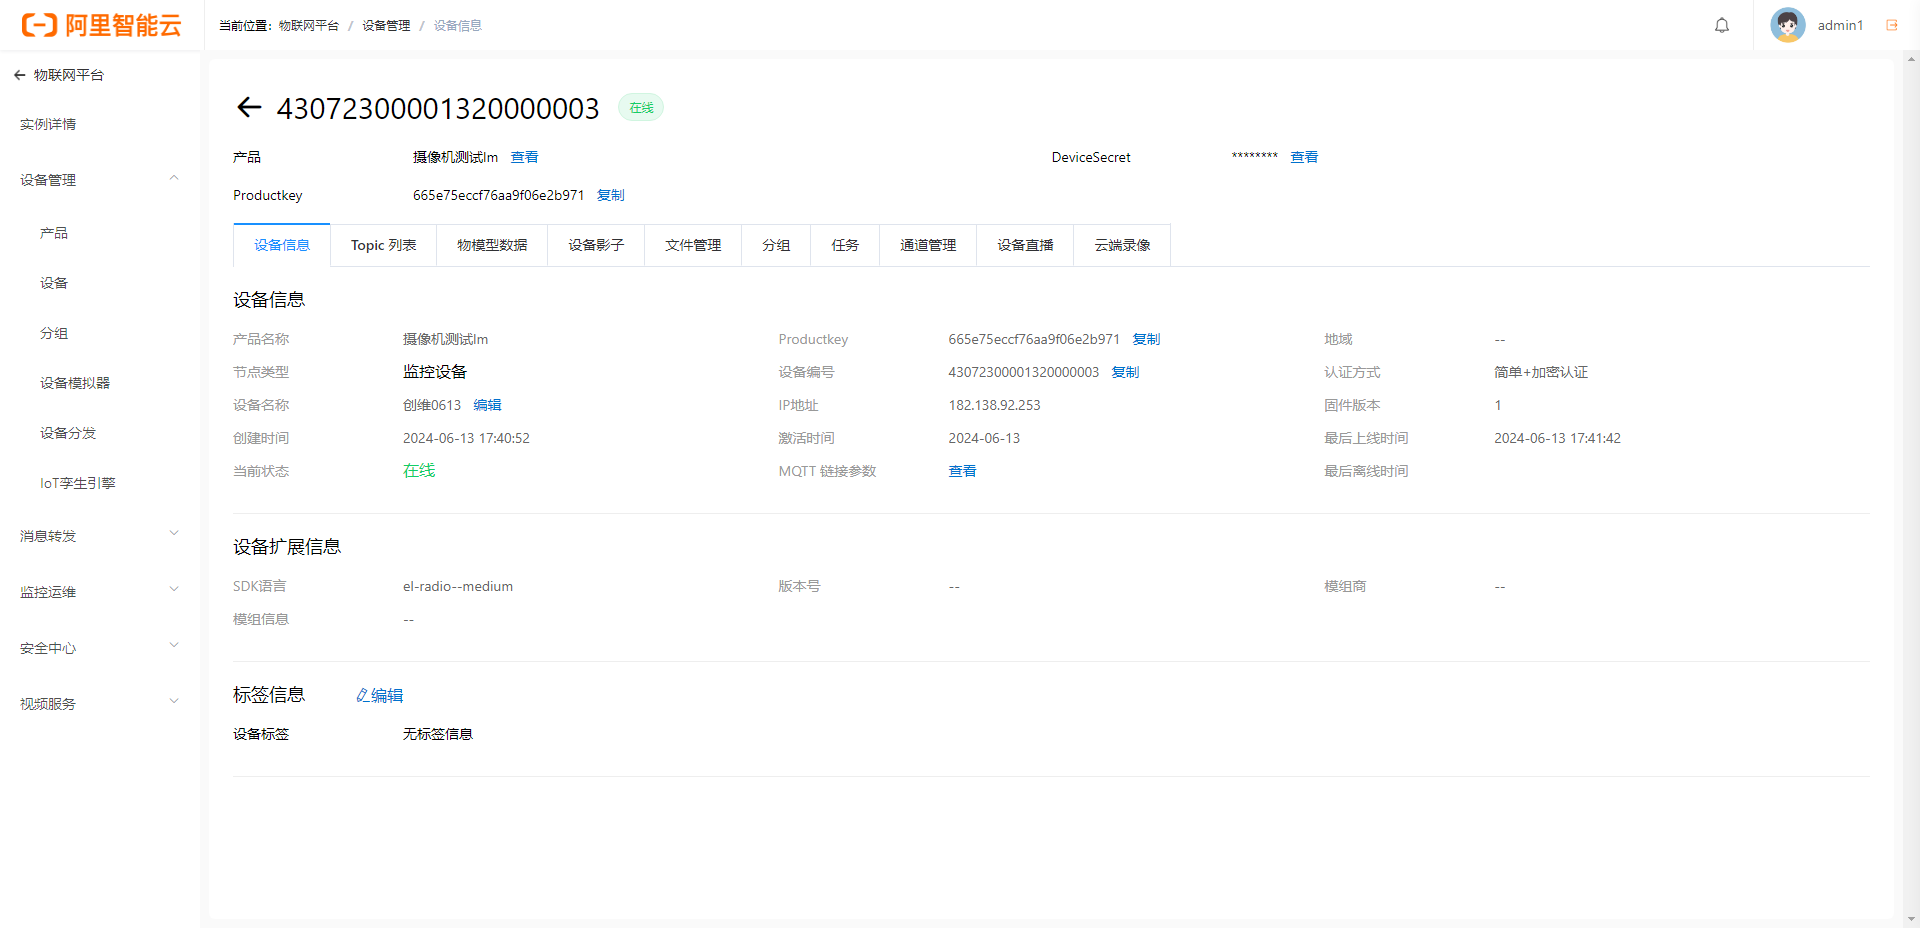Edit the 设备名称 创维0613

487,405
